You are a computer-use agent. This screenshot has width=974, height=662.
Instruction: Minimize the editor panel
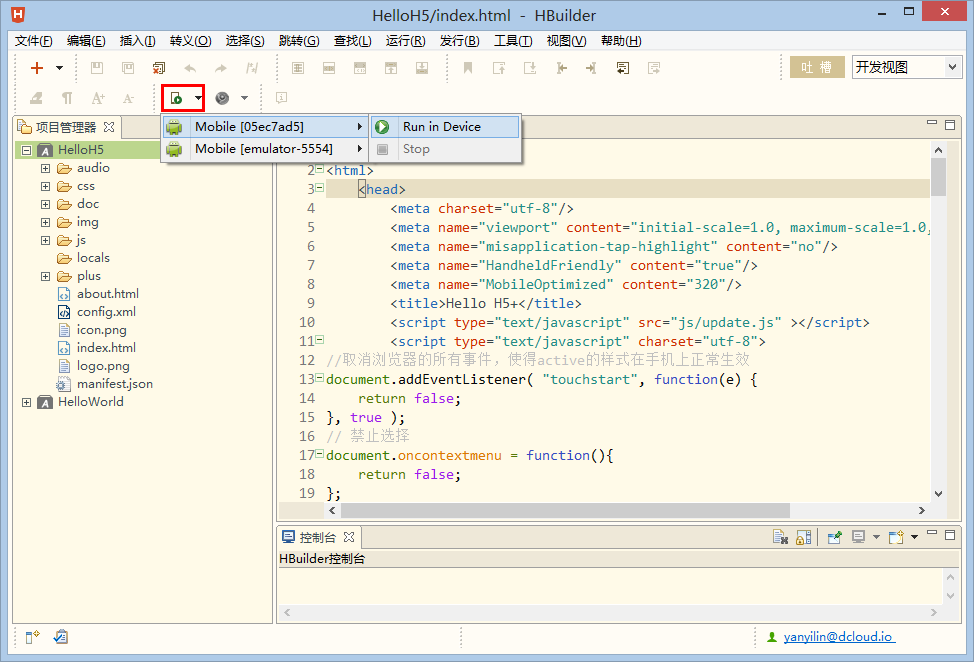pos(932,123)
